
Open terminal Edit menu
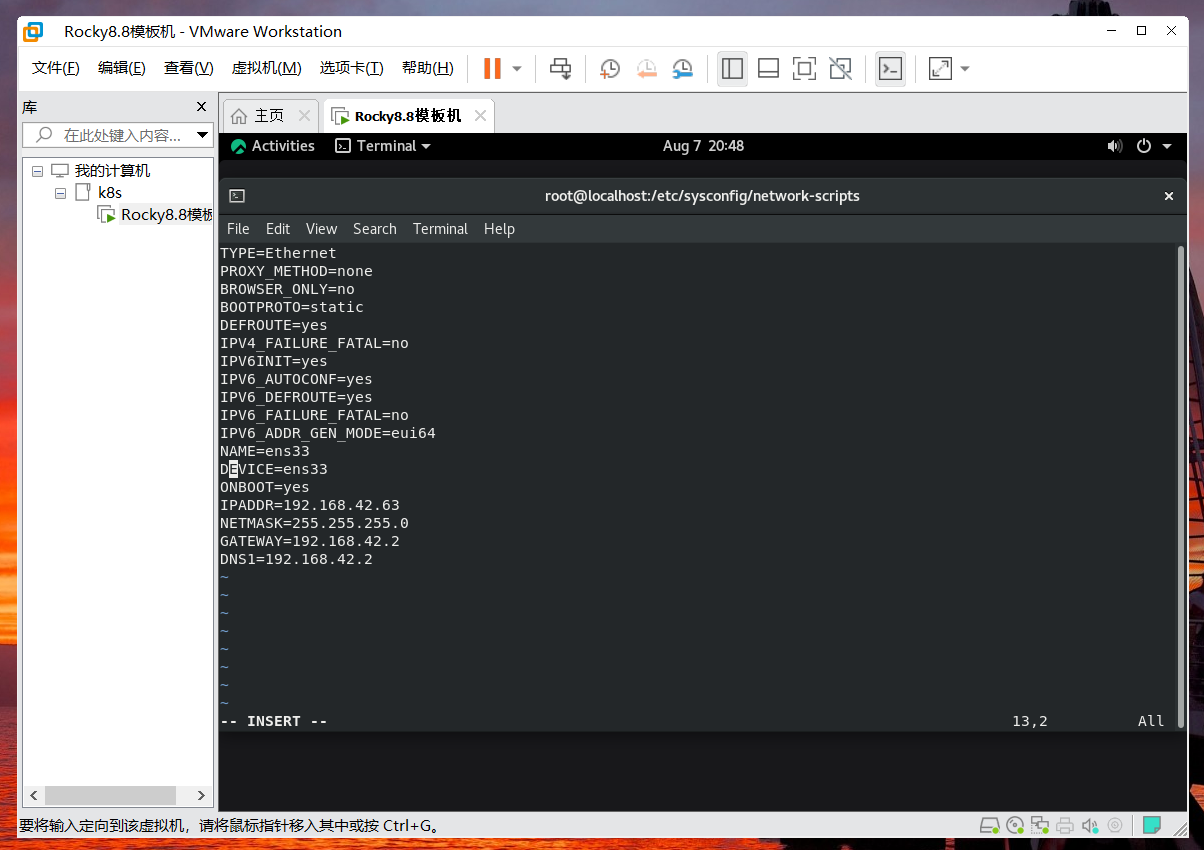(x=278, y=229)
